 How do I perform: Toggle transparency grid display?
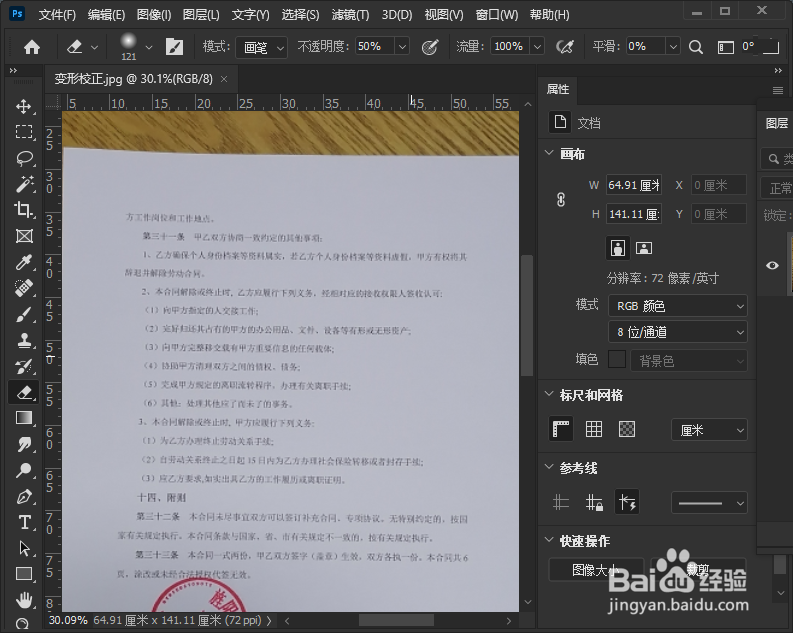coord(627,430)
